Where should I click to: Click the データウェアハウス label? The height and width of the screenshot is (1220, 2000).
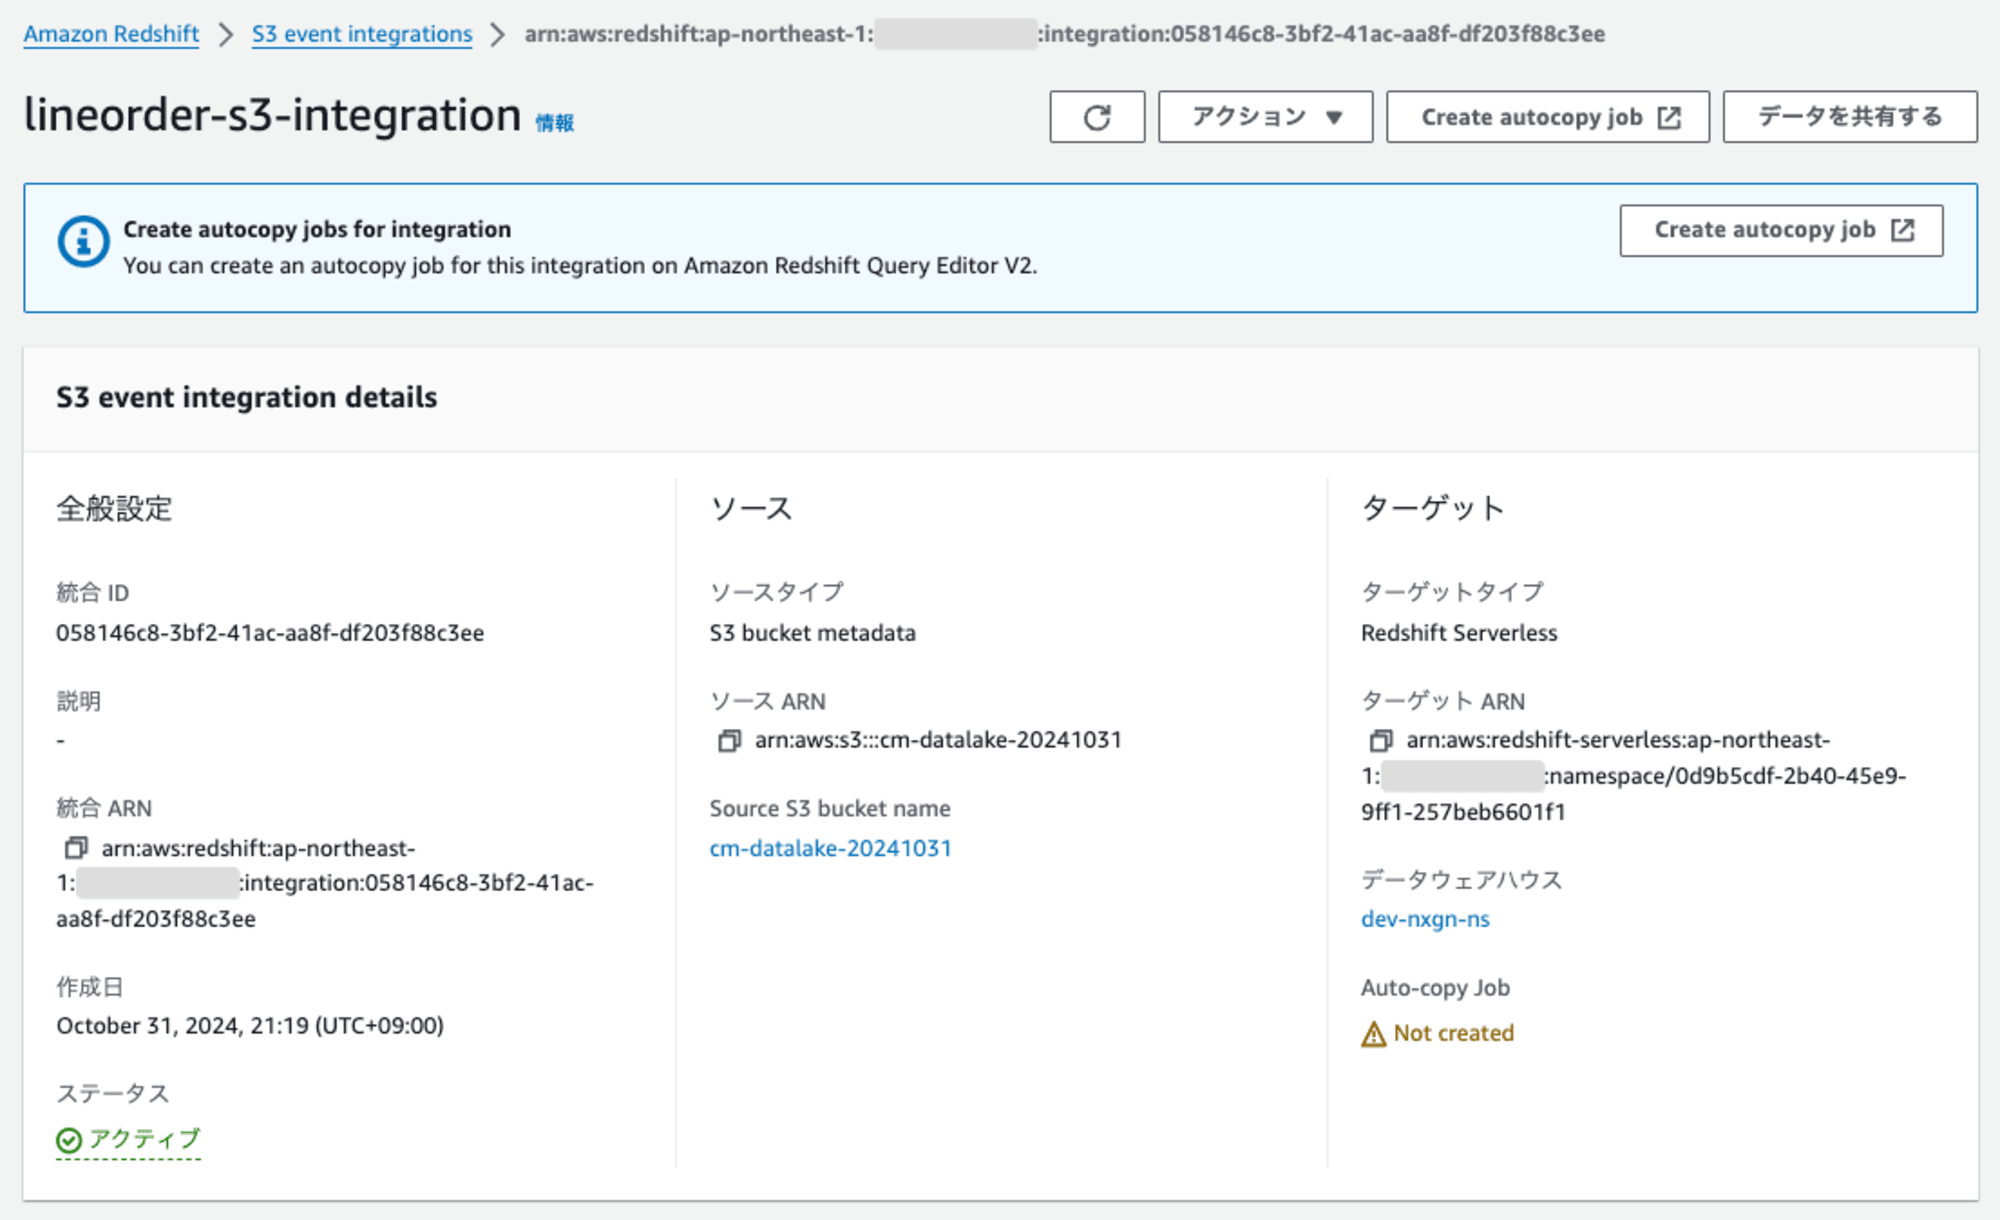click(1461, 880)
